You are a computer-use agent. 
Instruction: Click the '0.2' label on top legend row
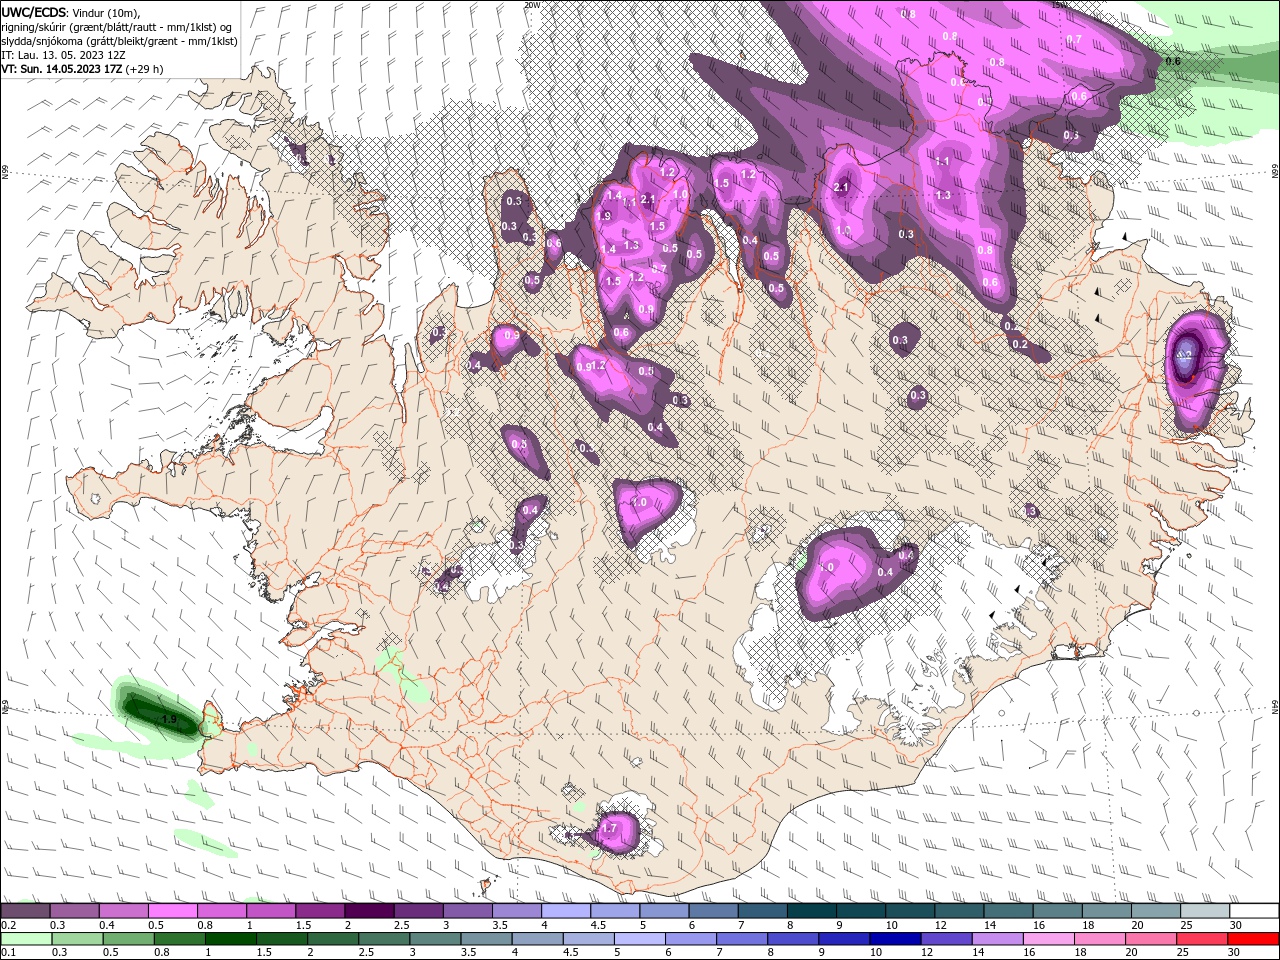[x=7, y=925]
